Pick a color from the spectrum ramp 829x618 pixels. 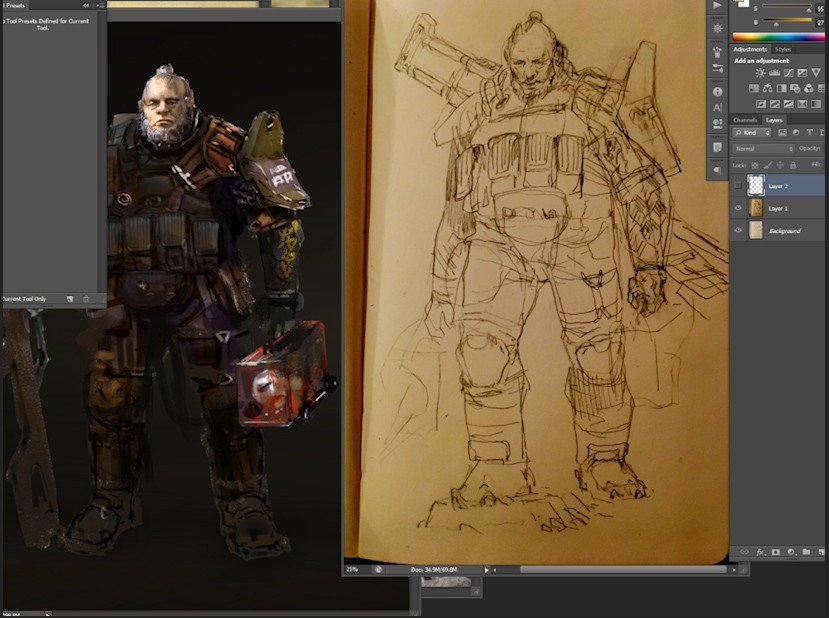click(x=778, y=36)
